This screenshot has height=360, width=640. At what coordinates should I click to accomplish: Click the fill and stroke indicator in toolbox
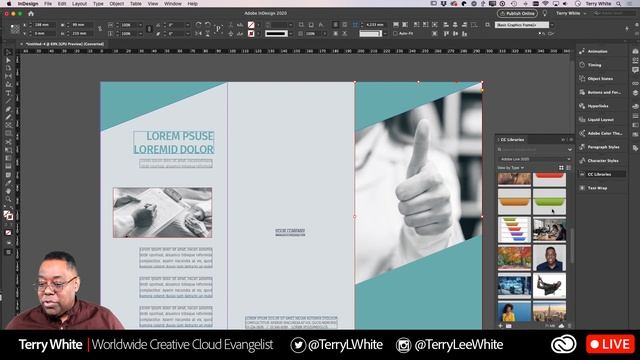pos(8,215)
